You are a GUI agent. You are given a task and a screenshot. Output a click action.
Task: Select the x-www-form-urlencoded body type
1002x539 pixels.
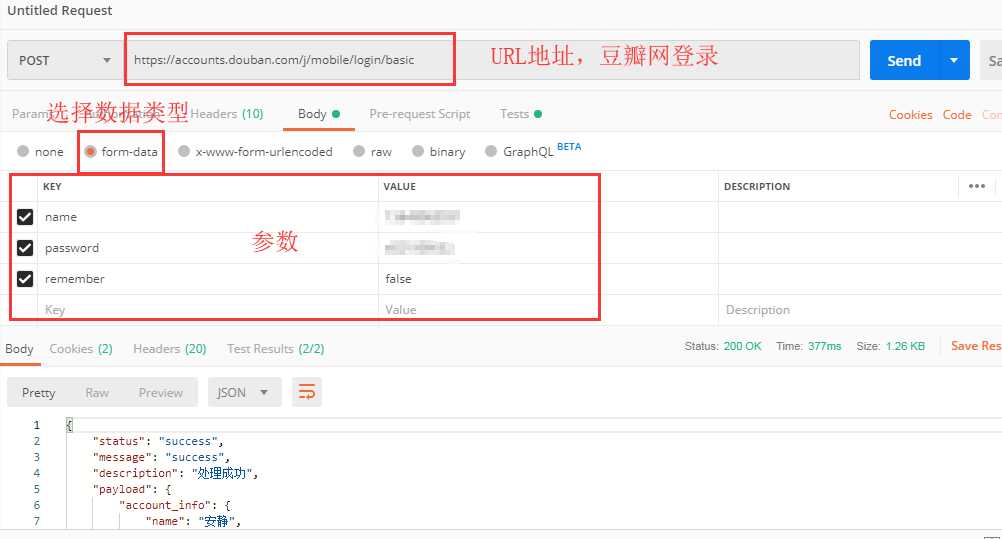(x=256, y=152)
